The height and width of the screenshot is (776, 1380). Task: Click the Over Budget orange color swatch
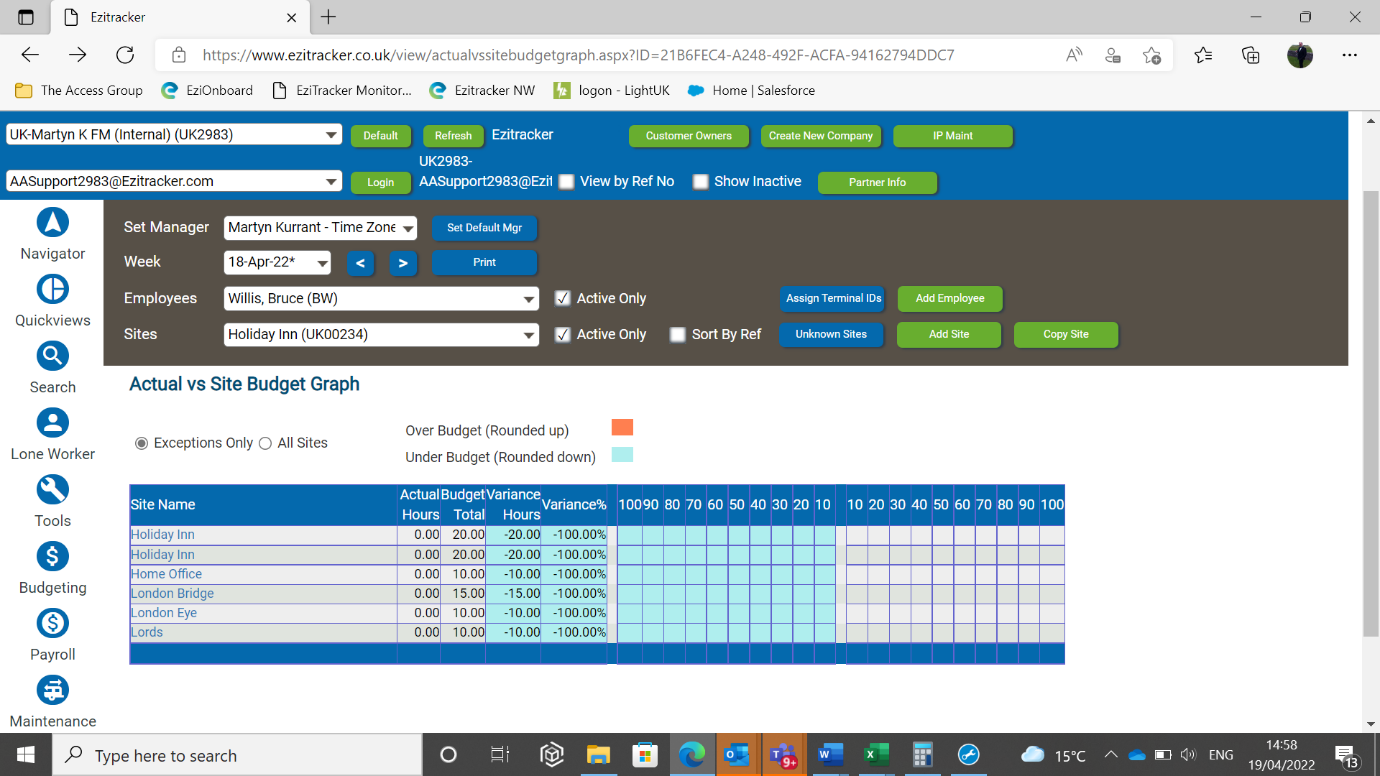coord(623,427)
